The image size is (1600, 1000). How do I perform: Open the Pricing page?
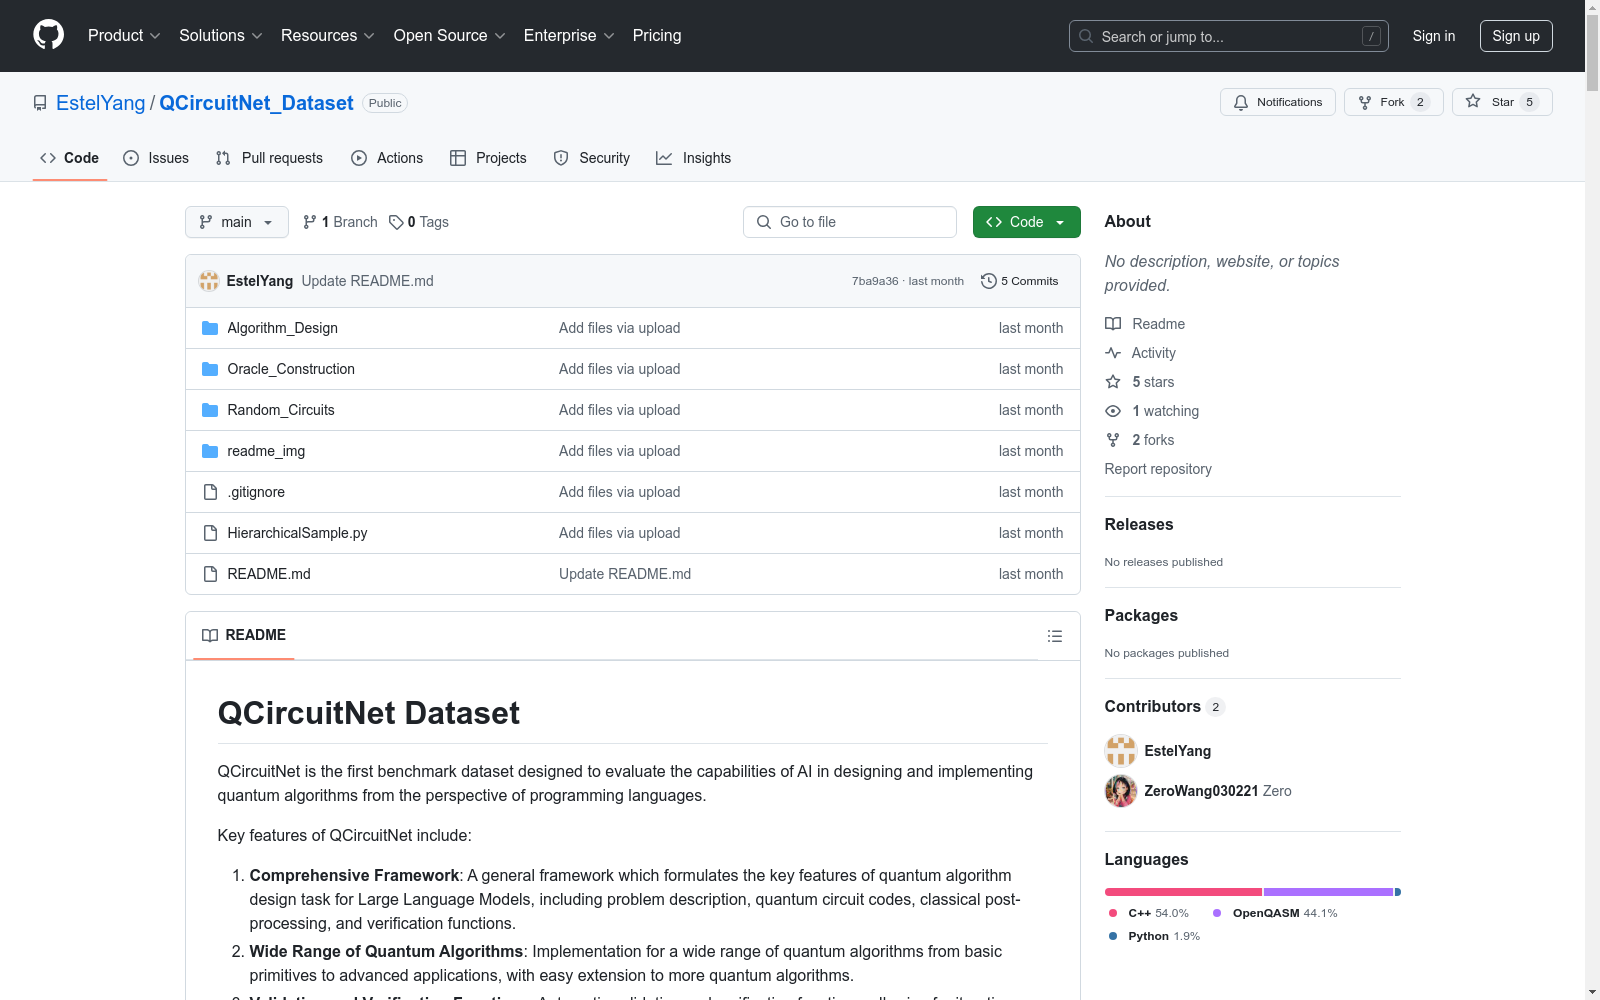pyautogui.click(x=657, y=36)
